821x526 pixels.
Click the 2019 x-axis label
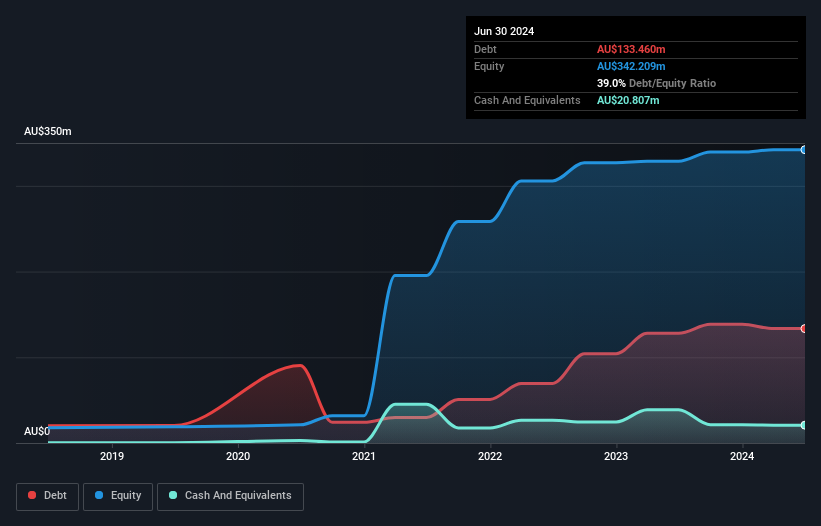112,456
